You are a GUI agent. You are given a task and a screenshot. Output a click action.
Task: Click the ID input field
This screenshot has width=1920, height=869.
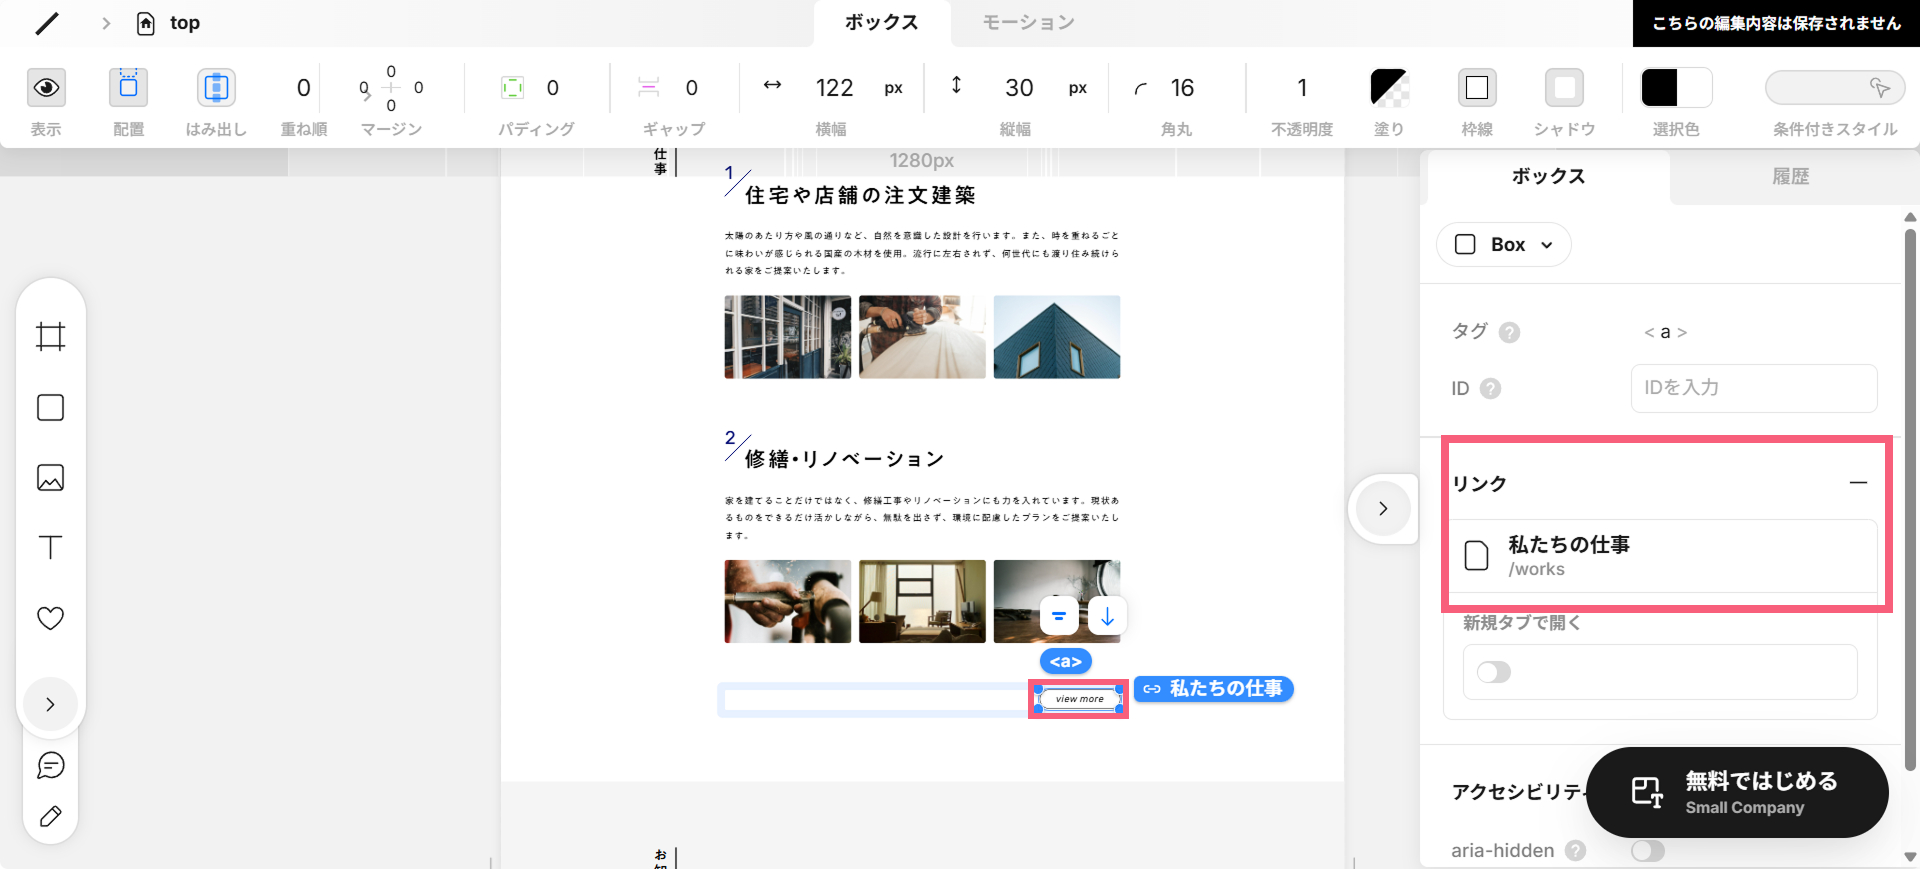point(1754,388)
